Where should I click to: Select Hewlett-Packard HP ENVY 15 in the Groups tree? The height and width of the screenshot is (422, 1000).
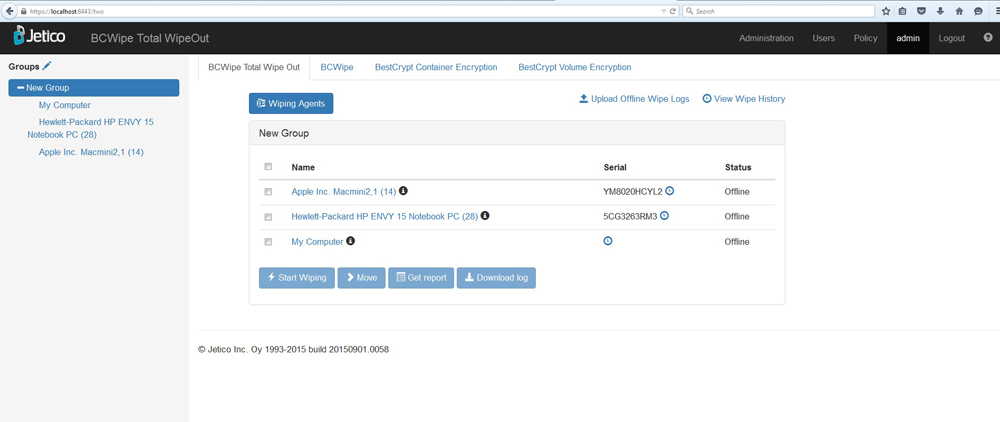pos(91,128)
